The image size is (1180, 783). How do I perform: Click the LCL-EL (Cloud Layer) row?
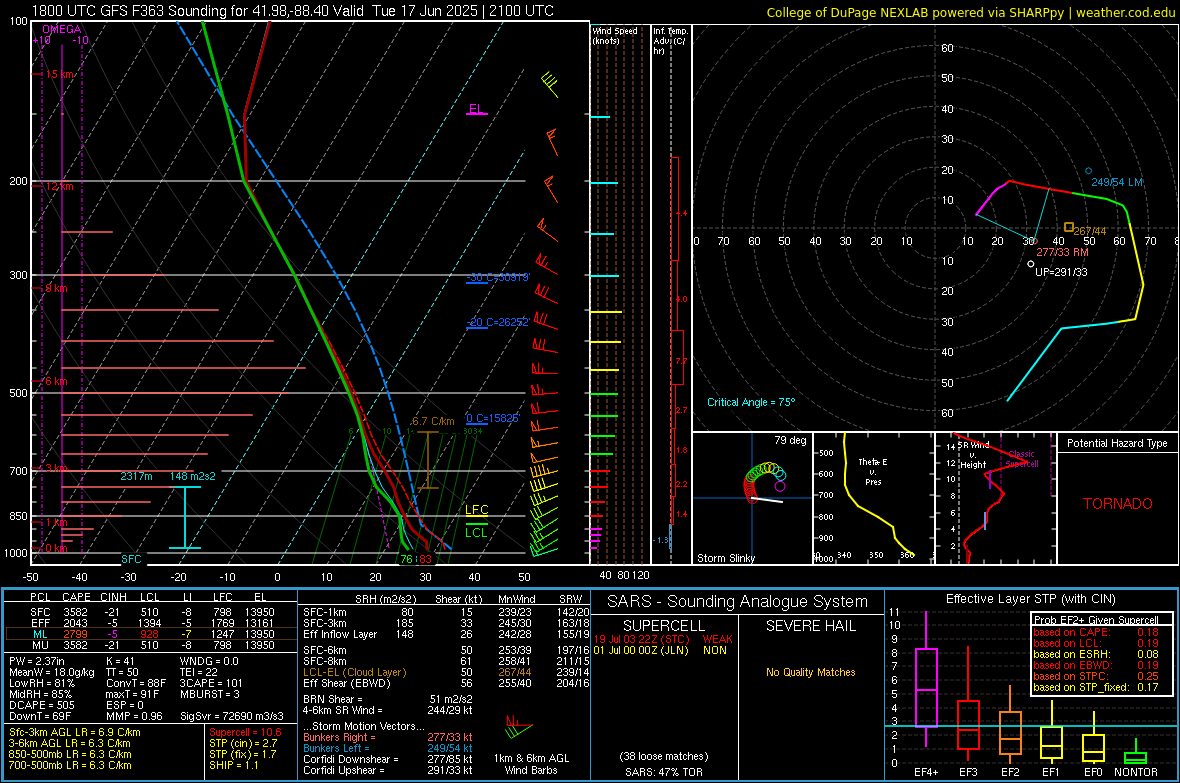(446, 672)
